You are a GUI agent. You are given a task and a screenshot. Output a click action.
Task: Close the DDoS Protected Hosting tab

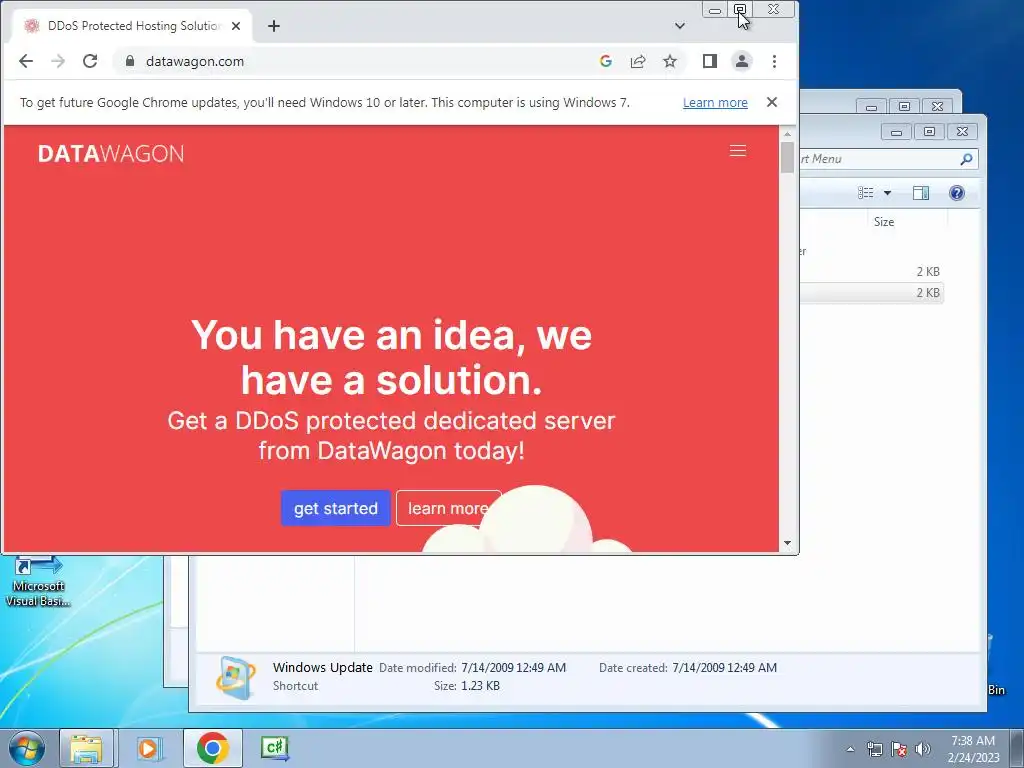pos(236,26)
